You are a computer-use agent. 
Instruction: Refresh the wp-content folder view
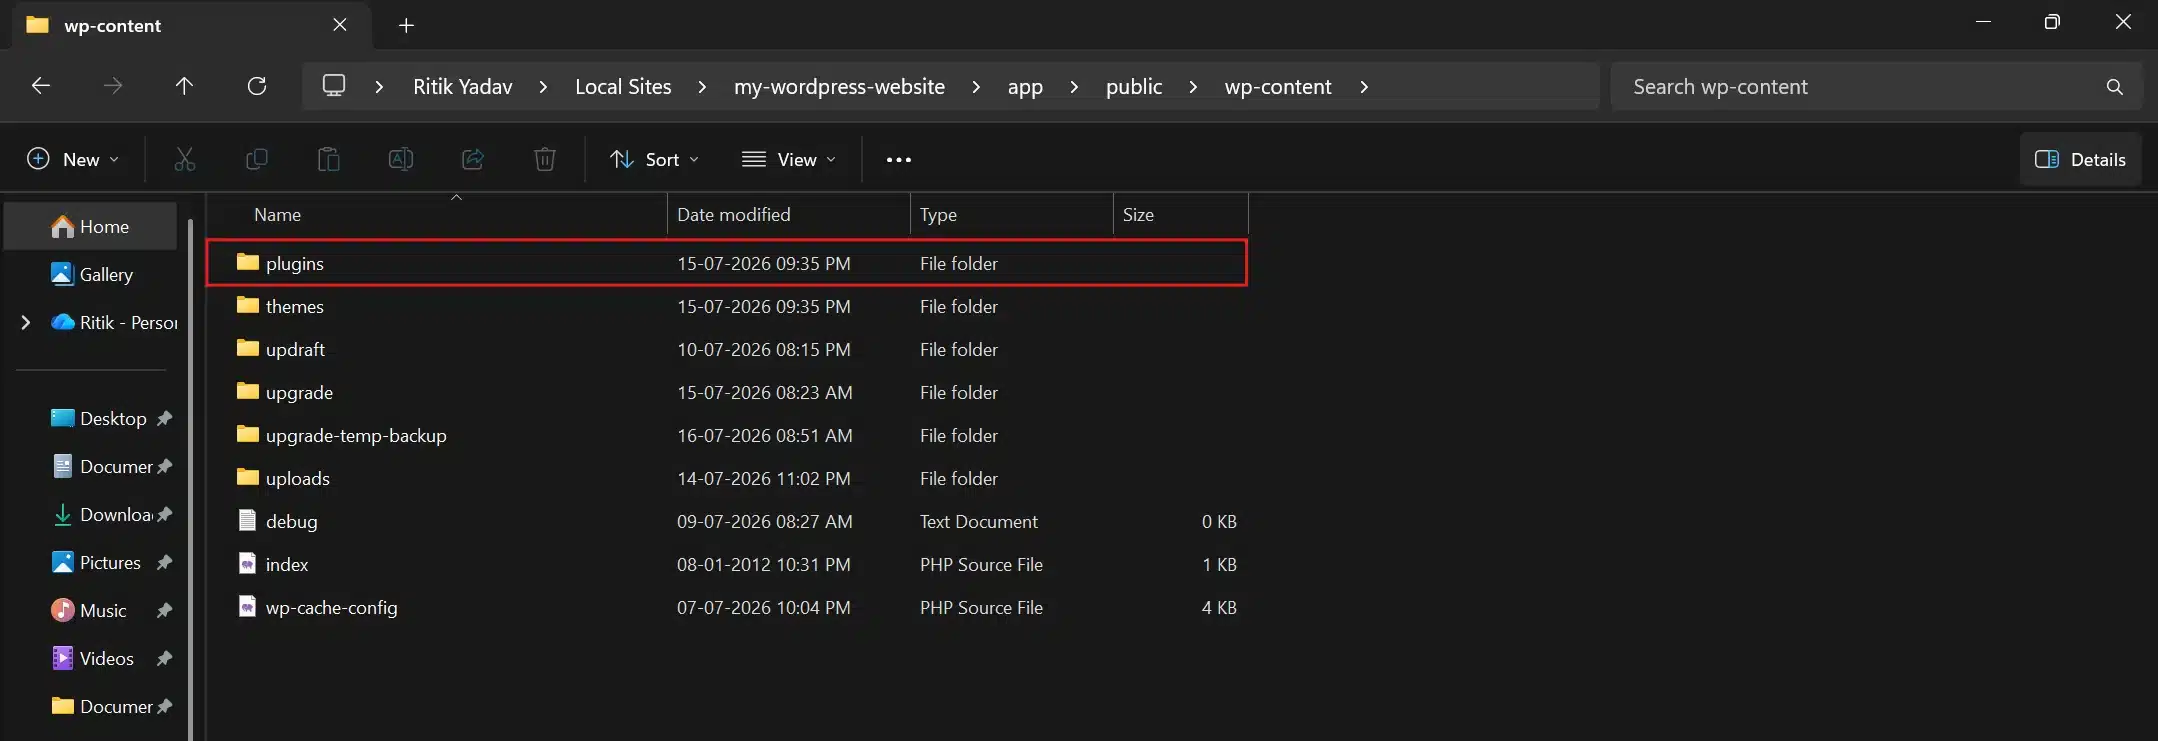(x=257, y=86)
